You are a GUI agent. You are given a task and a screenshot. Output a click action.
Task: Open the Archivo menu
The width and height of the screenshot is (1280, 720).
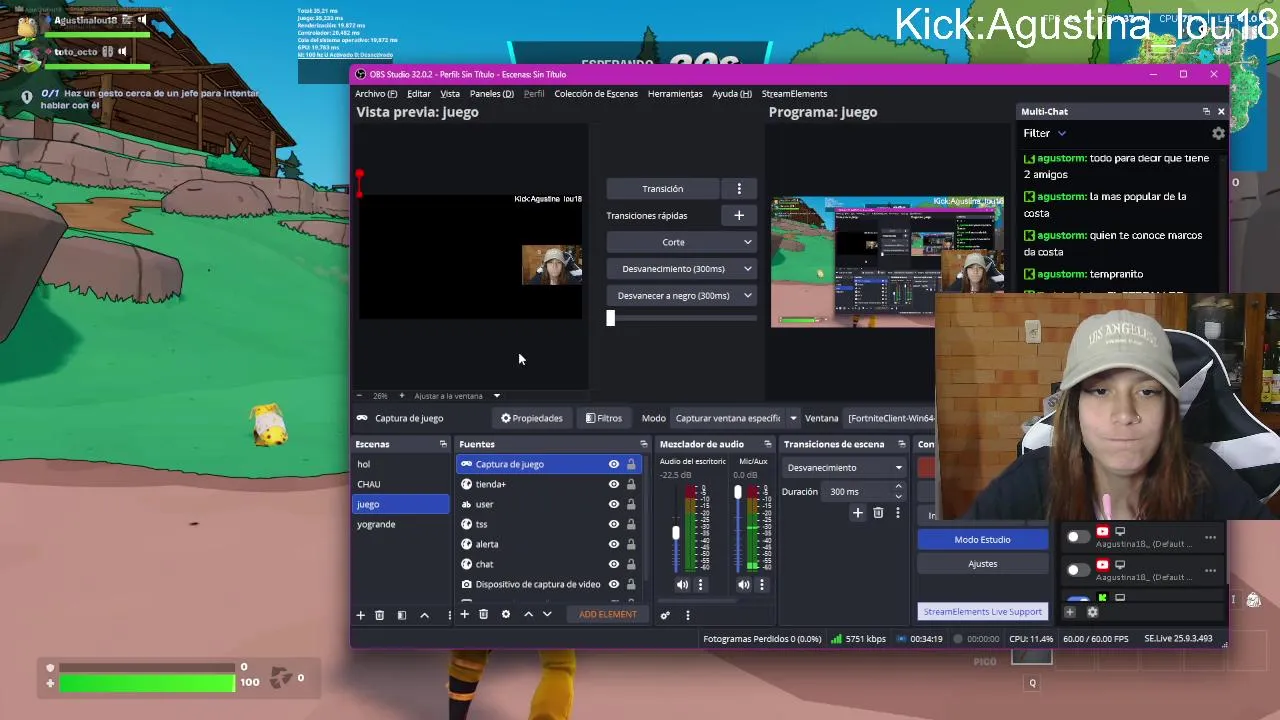point(376,94)
